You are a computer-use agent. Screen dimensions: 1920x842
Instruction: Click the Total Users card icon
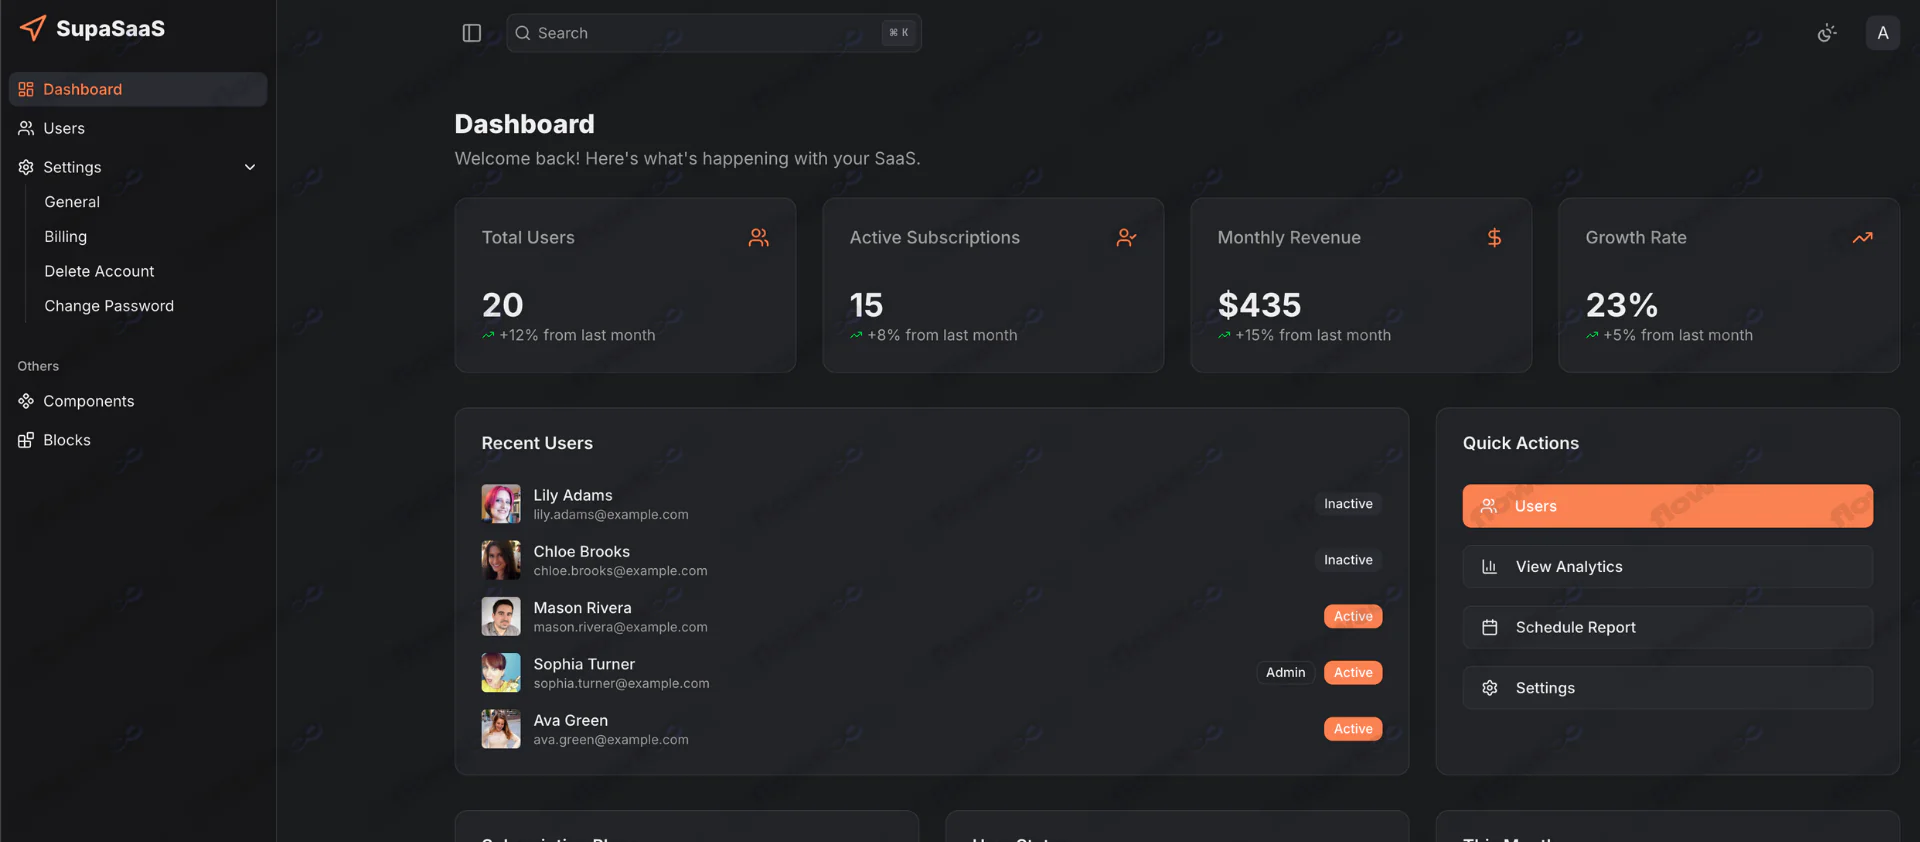click(759, 237)
